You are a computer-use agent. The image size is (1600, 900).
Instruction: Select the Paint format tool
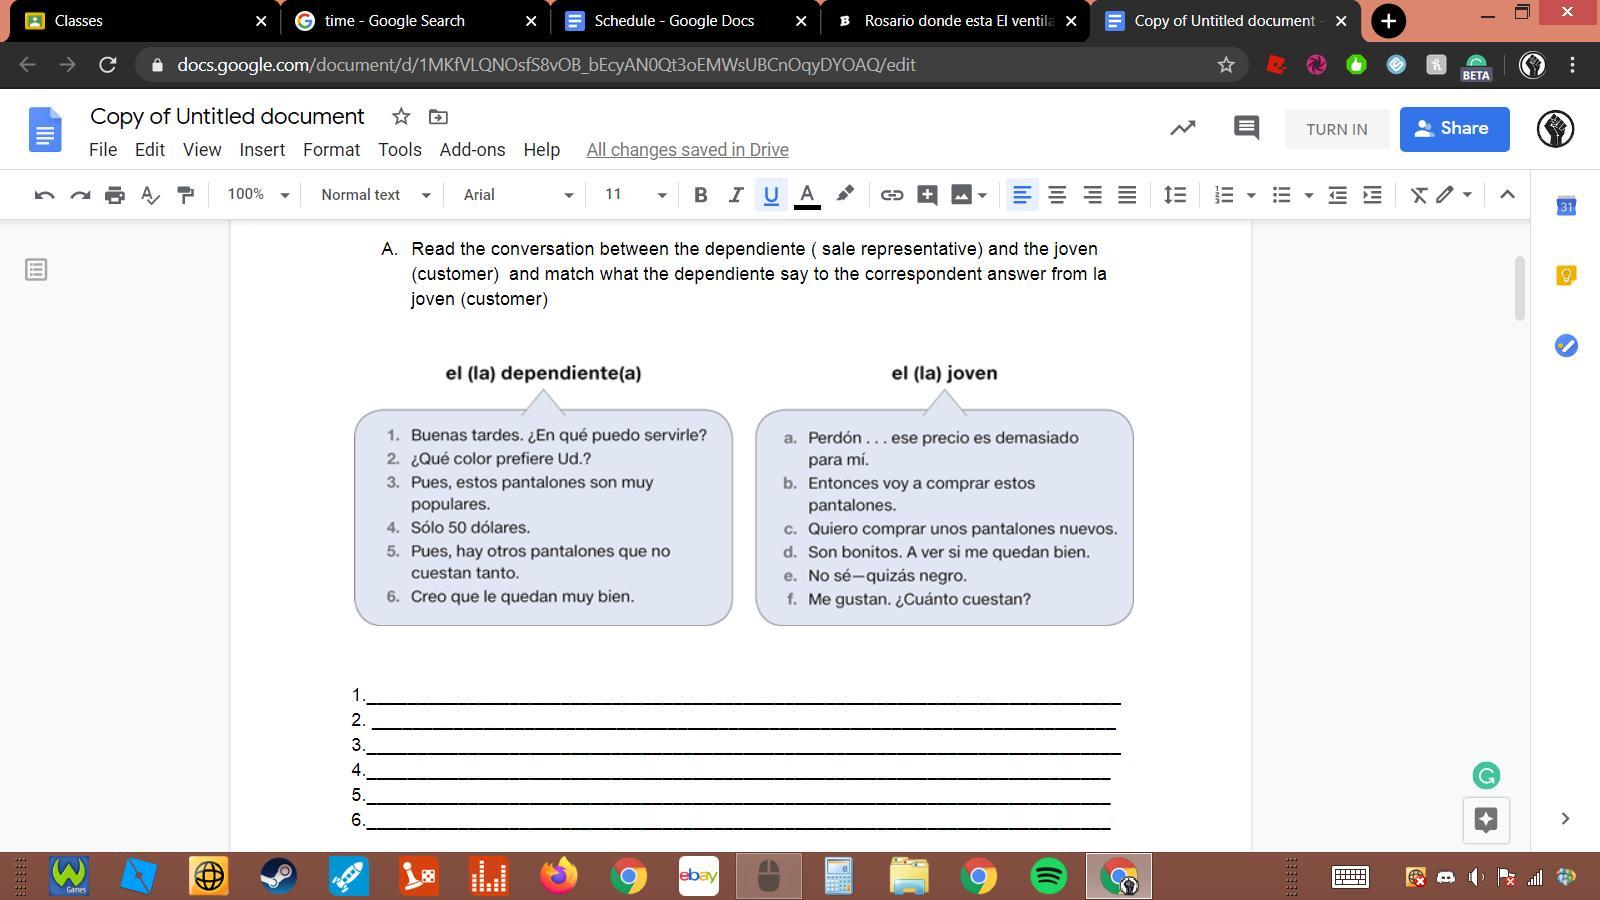pos(185,195)
